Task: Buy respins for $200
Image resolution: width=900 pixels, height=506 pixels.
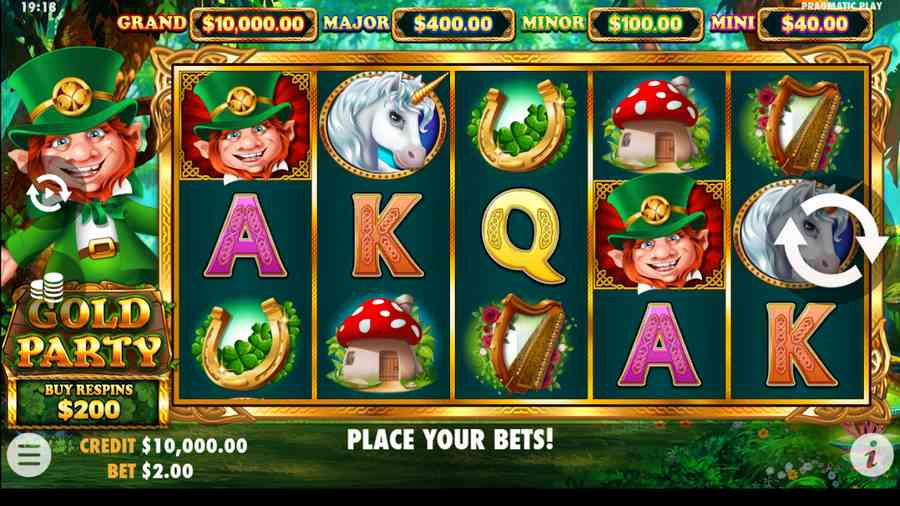Action: pos(89,401)
